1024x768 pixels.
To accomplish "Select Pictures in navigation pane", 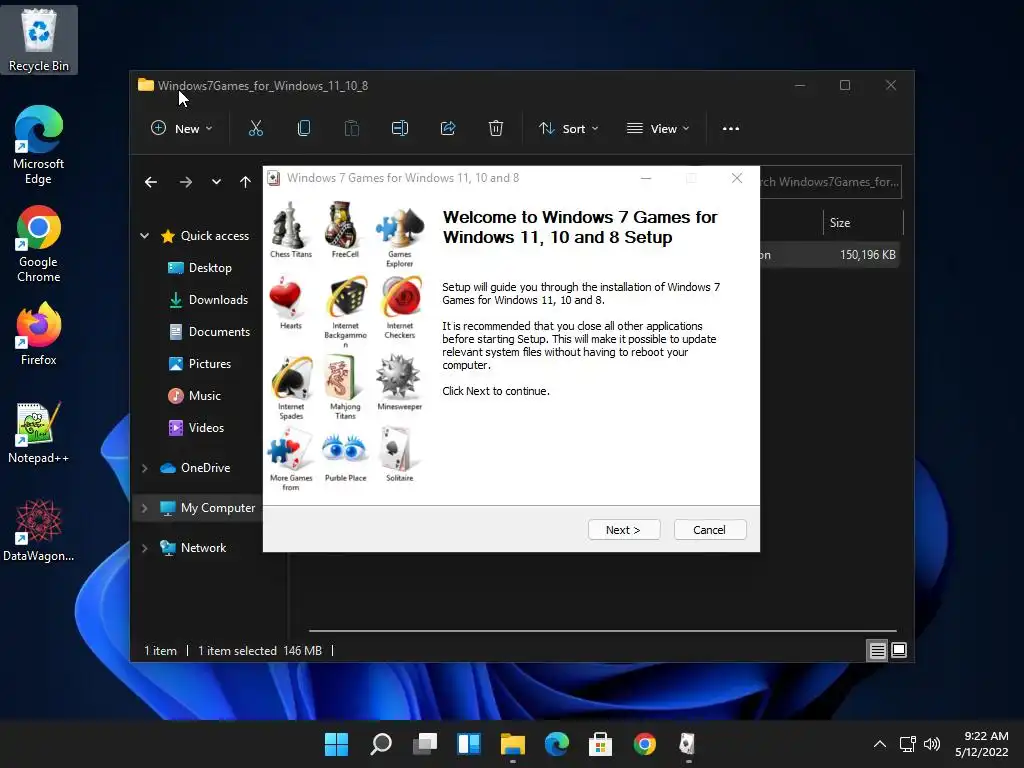I will coord(200,364).
